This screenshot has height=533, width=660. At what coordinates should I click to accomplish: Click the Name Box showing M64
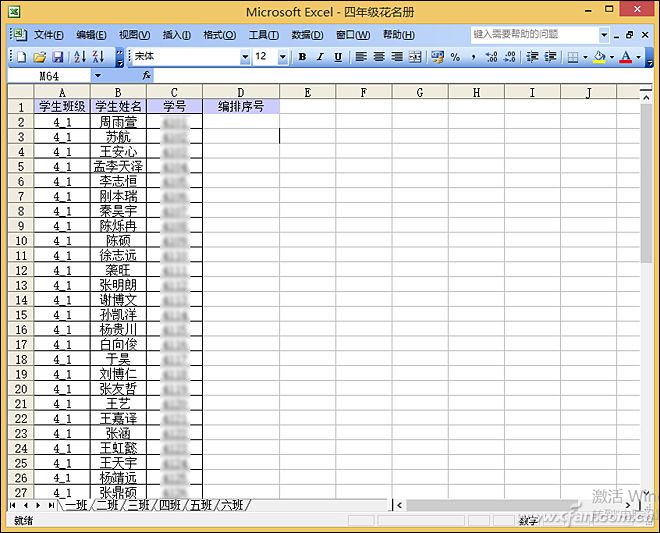[x=49, y=76]
